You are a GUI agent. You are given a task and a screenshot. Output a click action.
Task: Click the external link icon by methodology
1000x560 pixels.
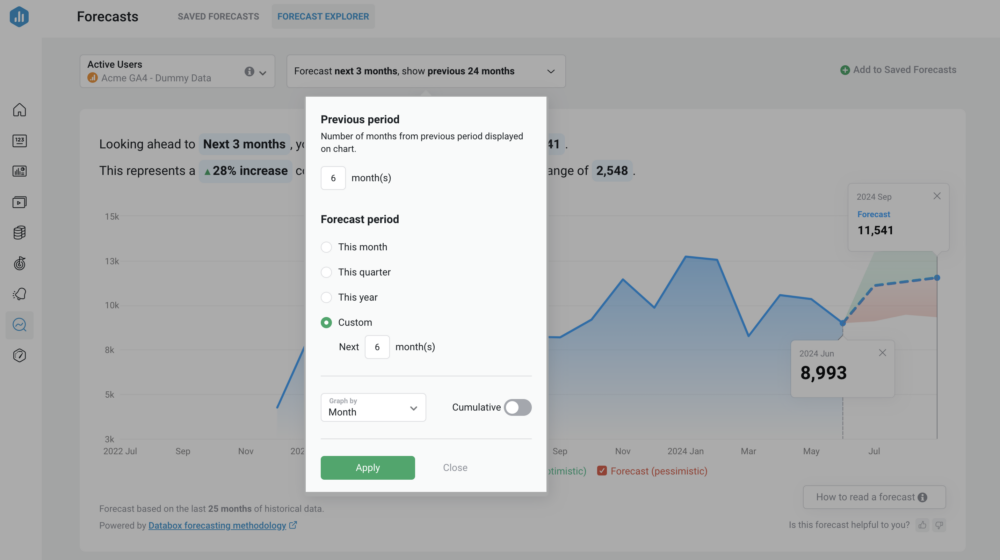(293, 526)
